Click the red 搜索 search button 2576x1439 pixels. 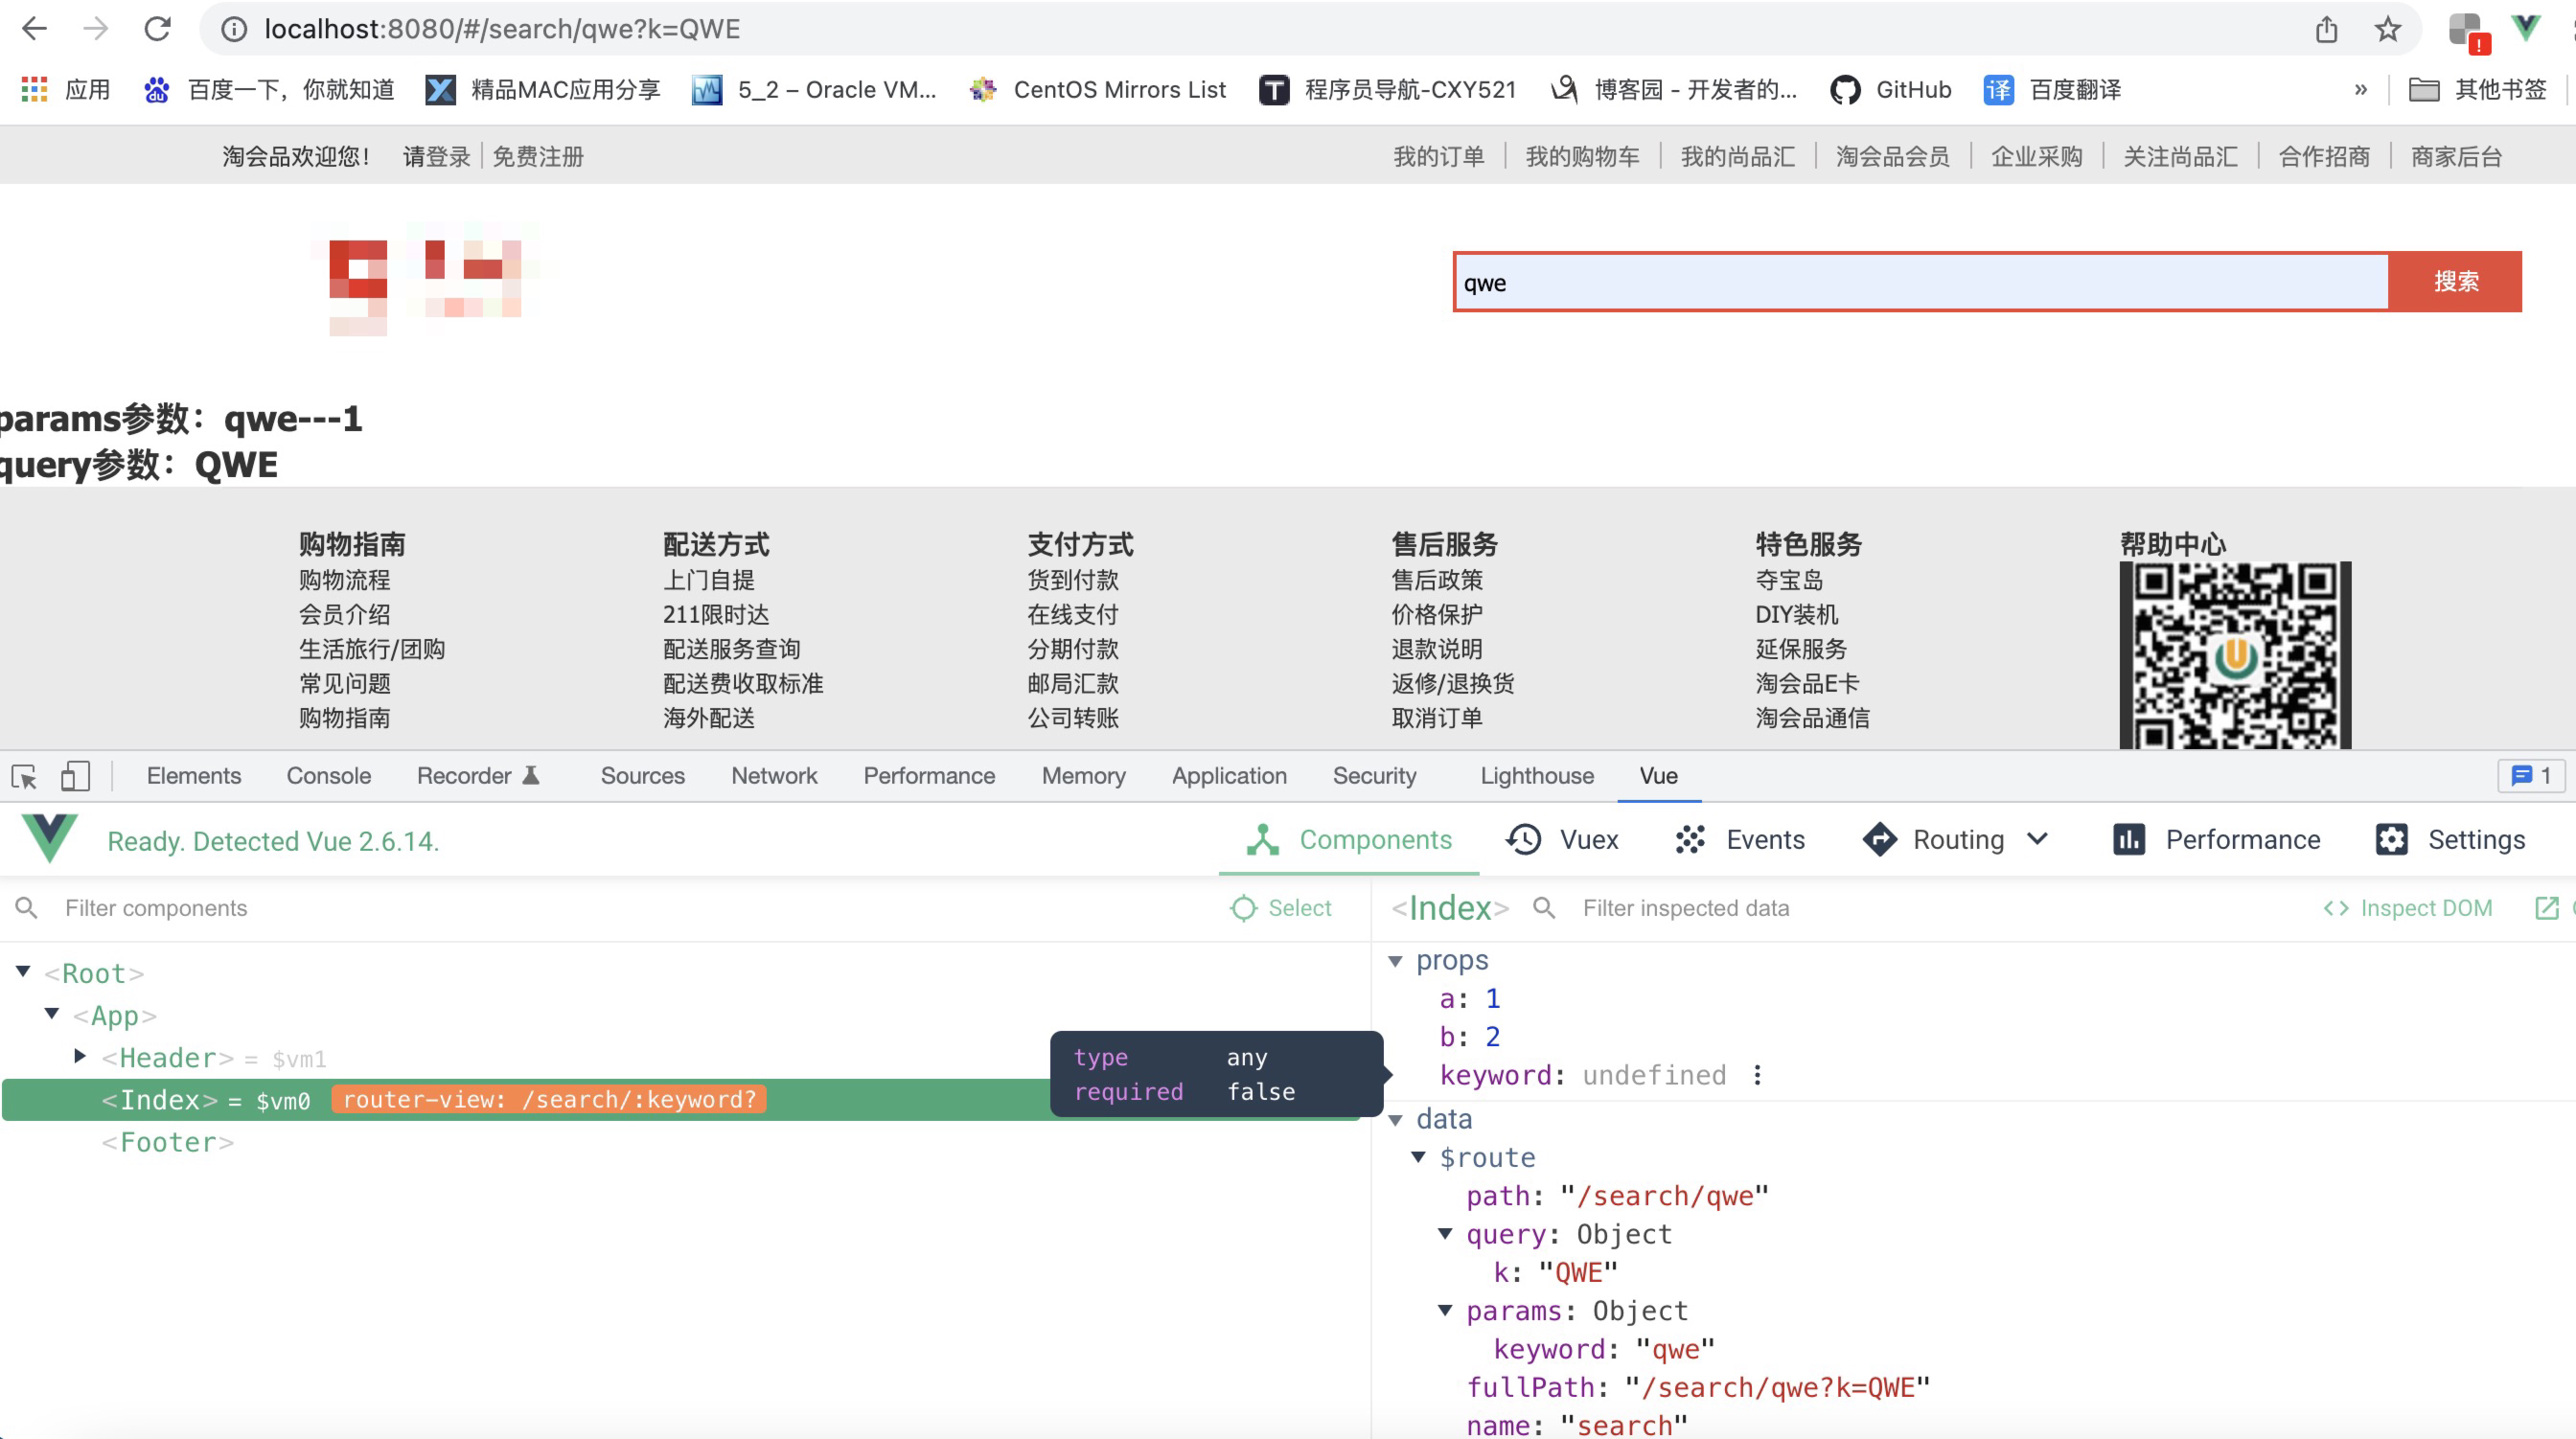coord(2455,282)
